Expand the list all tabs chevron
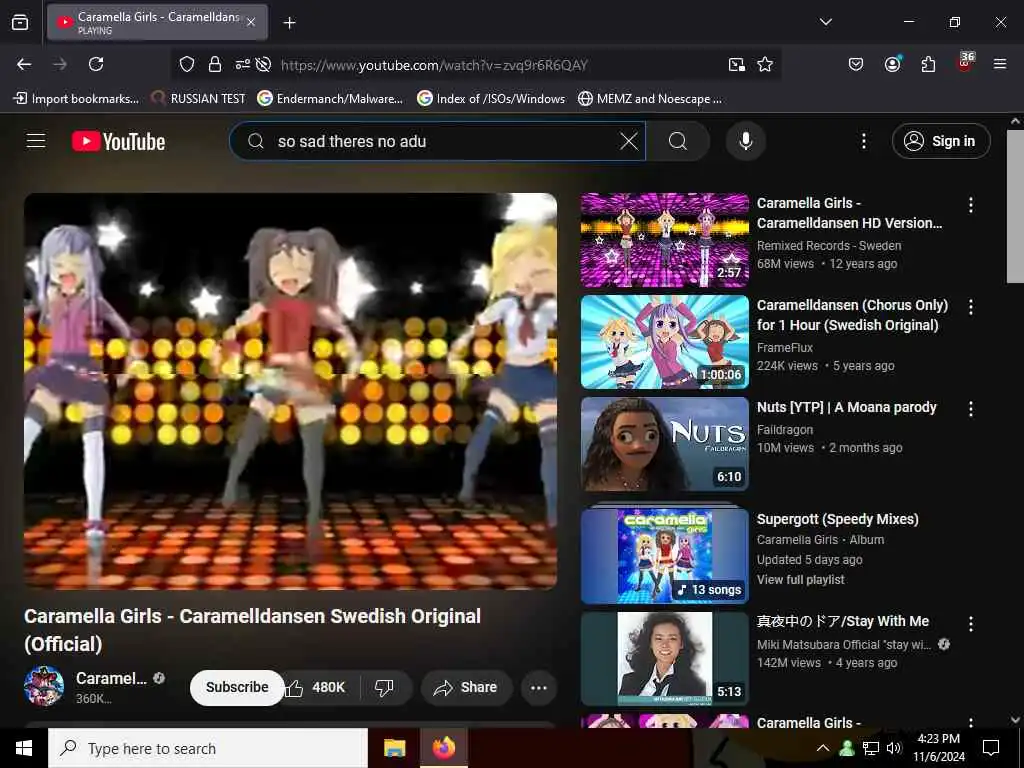The width and height of the screenshot is (1024, 768). click(825, 22)
